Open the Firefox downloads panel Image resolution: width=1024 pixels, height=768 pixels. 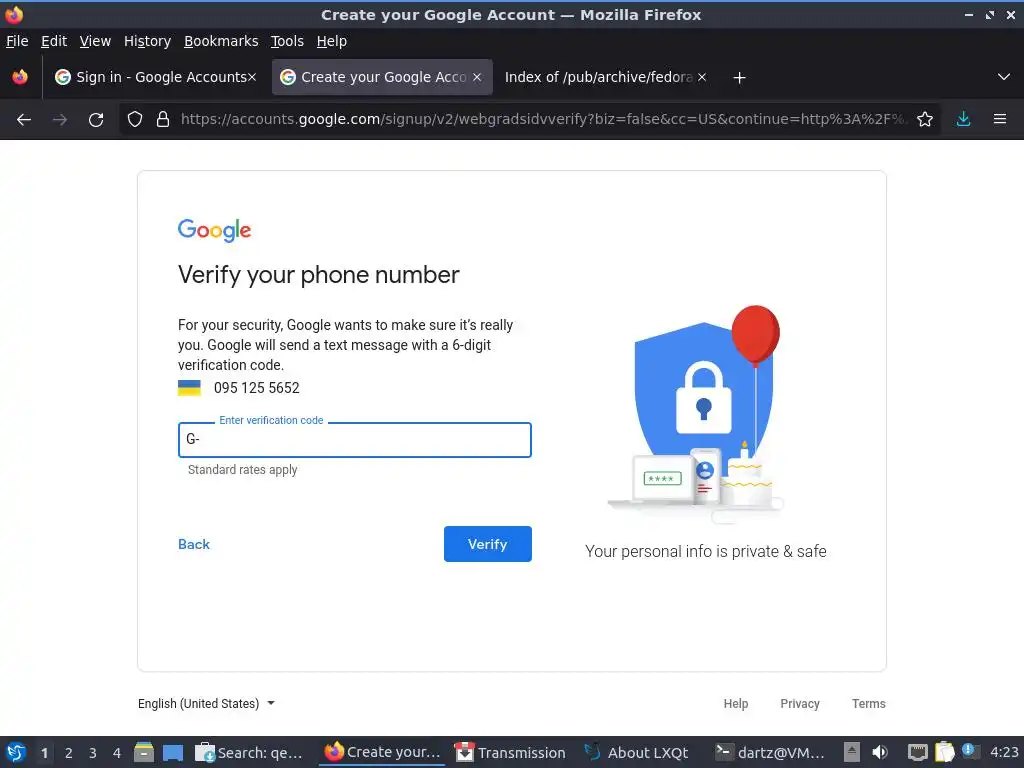(x=963, y=120)
